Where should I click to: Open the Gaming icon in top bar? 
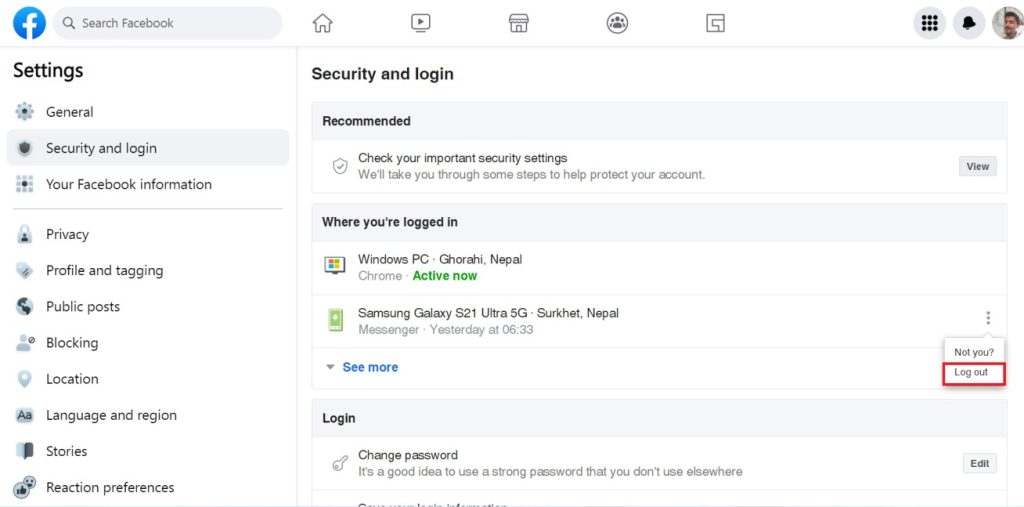click(x=716, y=23)
